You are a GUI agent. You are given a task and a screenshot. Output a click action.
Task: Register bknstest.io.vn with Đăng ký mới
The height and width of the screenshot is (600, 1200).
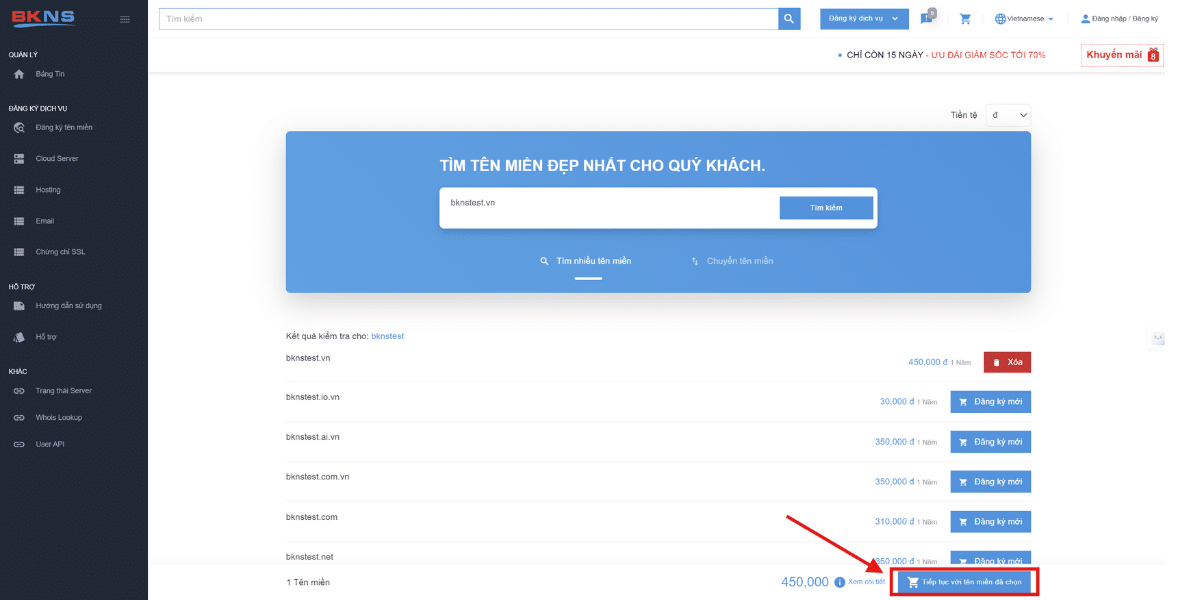point(990,402)
